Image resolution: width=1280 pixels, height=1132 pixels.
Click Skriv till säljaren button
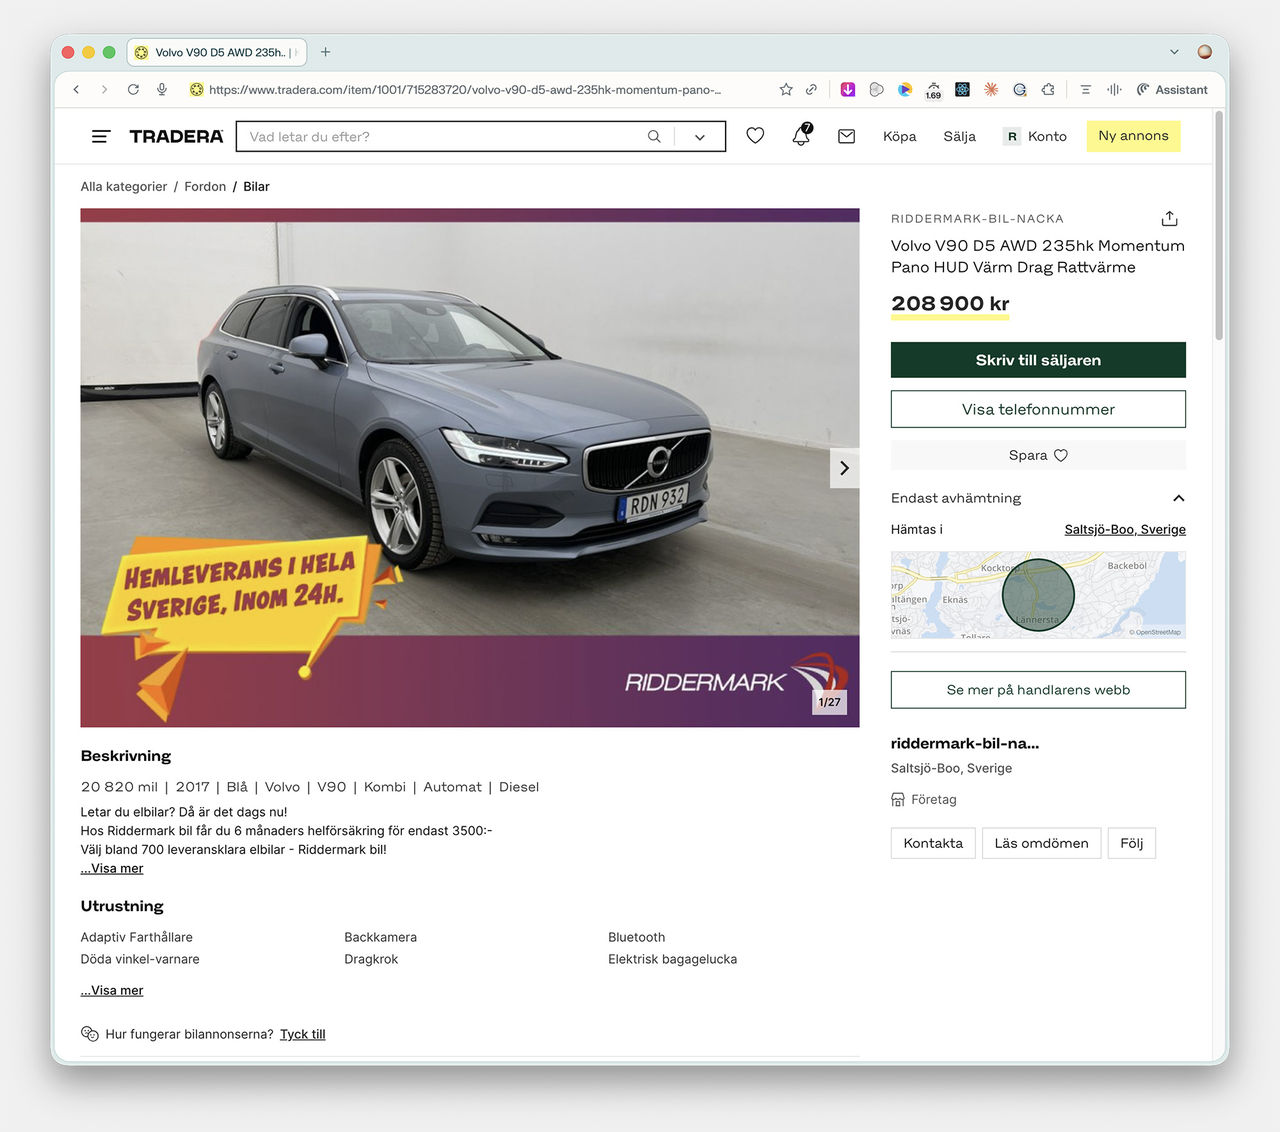tap(1037, 360)
